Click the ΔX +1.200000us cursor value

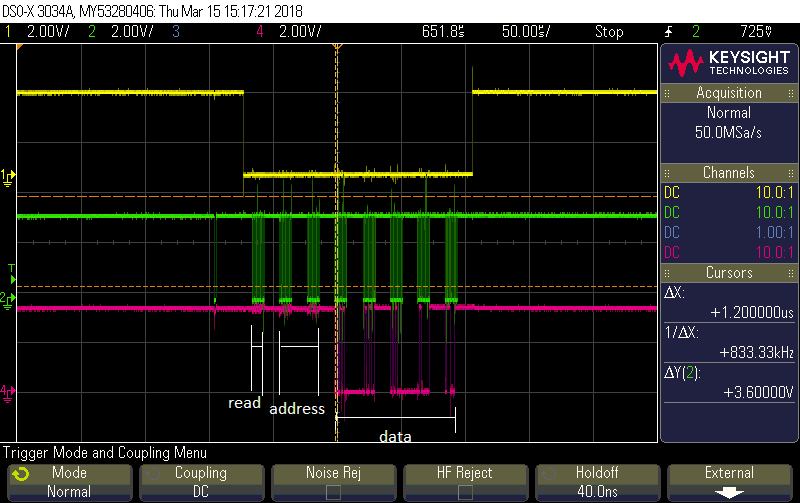point(752,313)
